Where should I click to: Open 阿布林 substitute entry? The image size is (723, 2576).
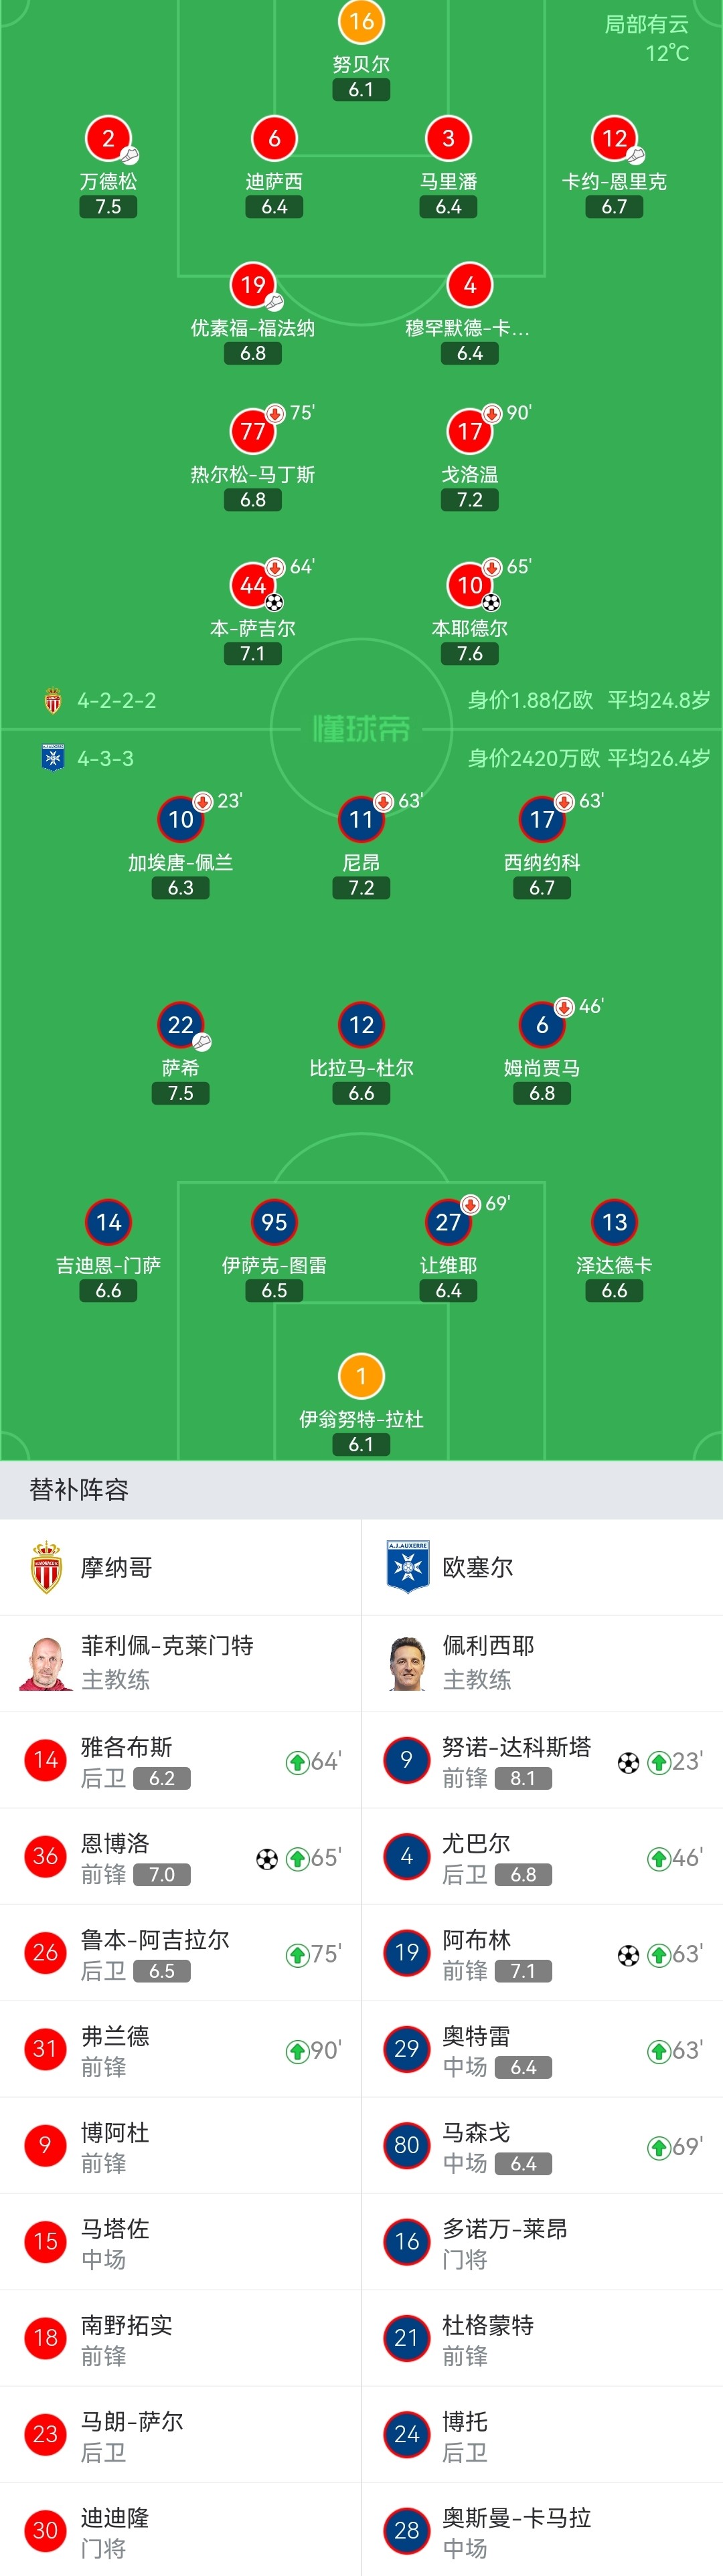[x=542, y=1953]
